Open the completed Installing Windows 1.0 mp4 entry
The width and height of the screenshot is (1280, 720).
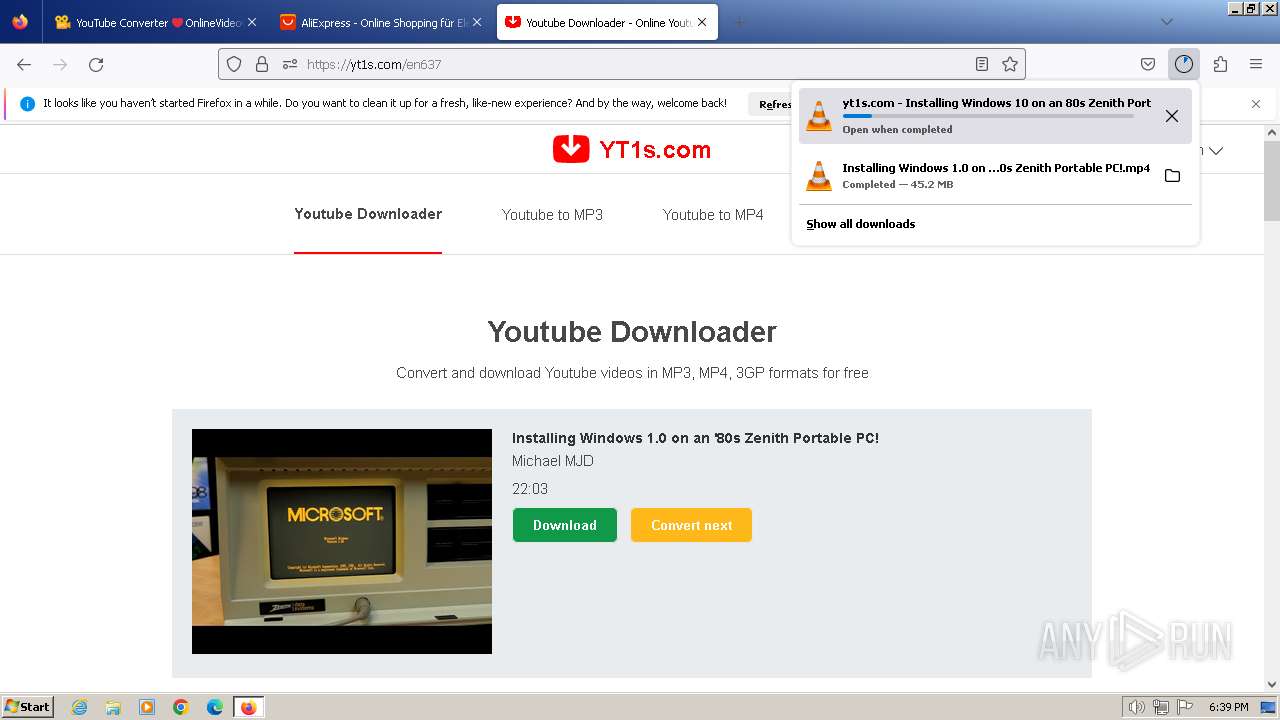995,176
